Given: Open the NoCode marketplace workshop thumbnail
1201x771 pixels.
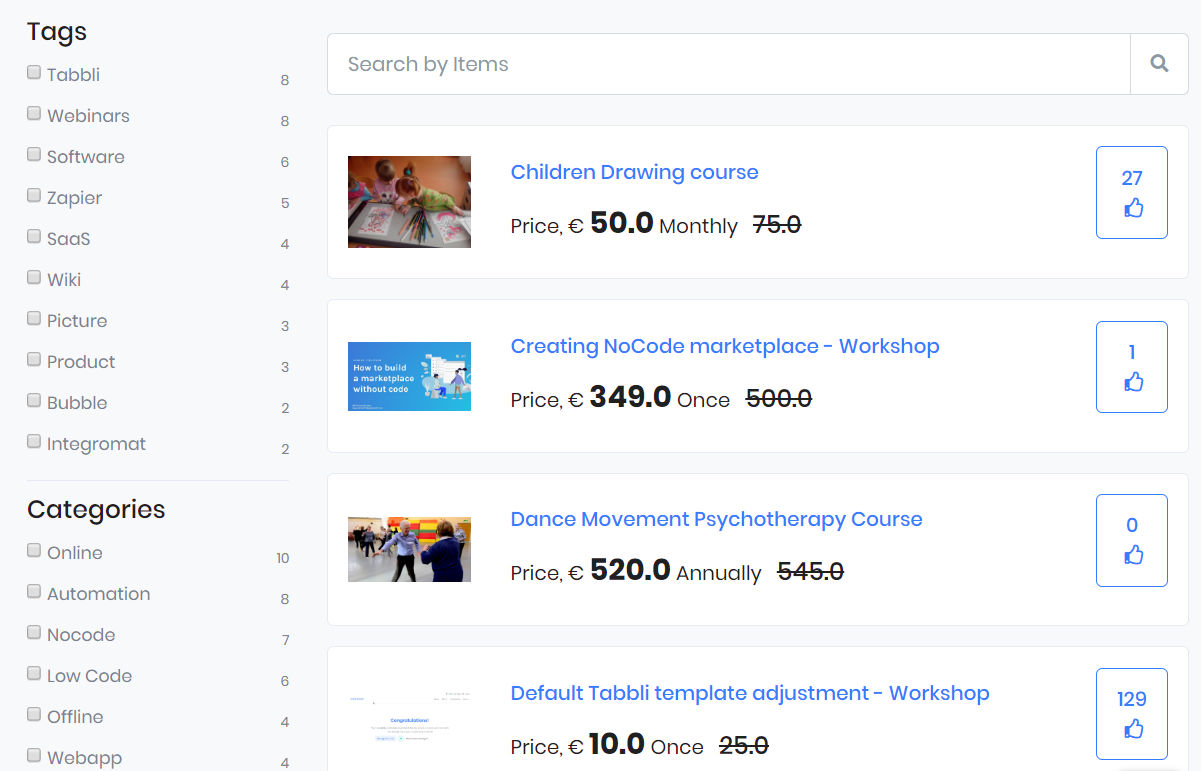Looking at the screenshot, I should (409, 376).
